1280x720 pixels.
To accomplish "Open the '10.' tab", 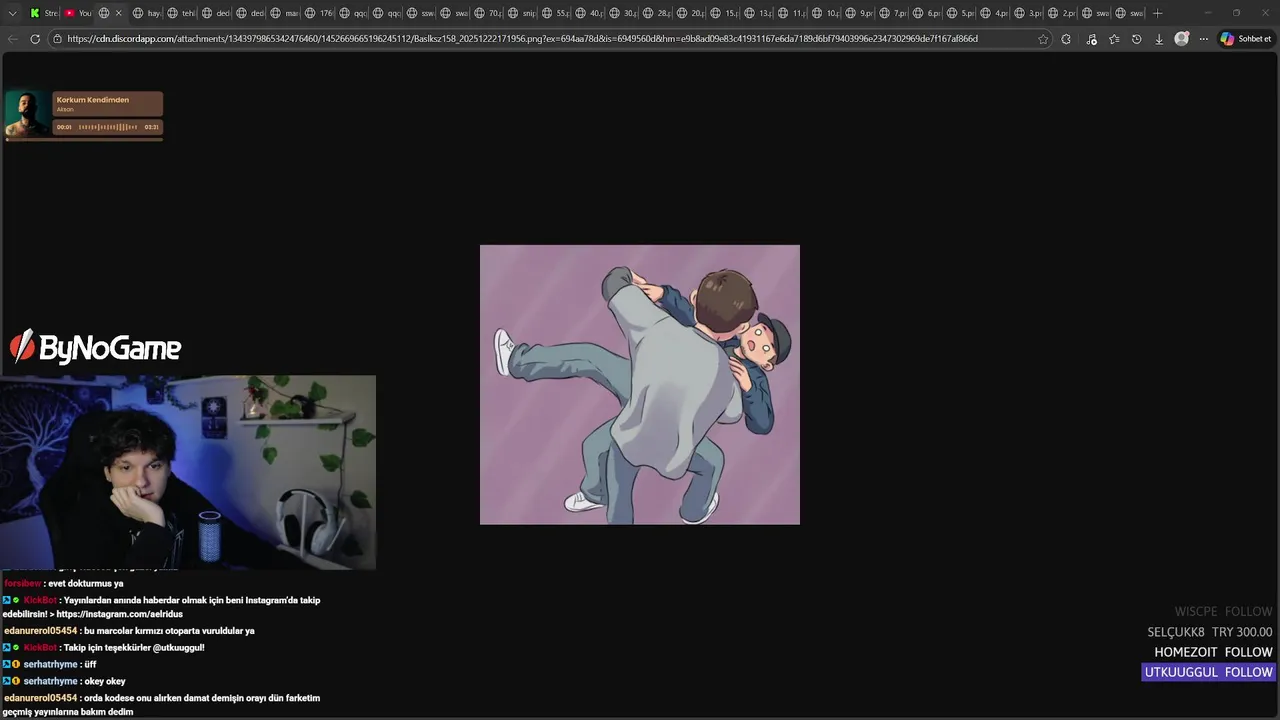I will [826, 13].
